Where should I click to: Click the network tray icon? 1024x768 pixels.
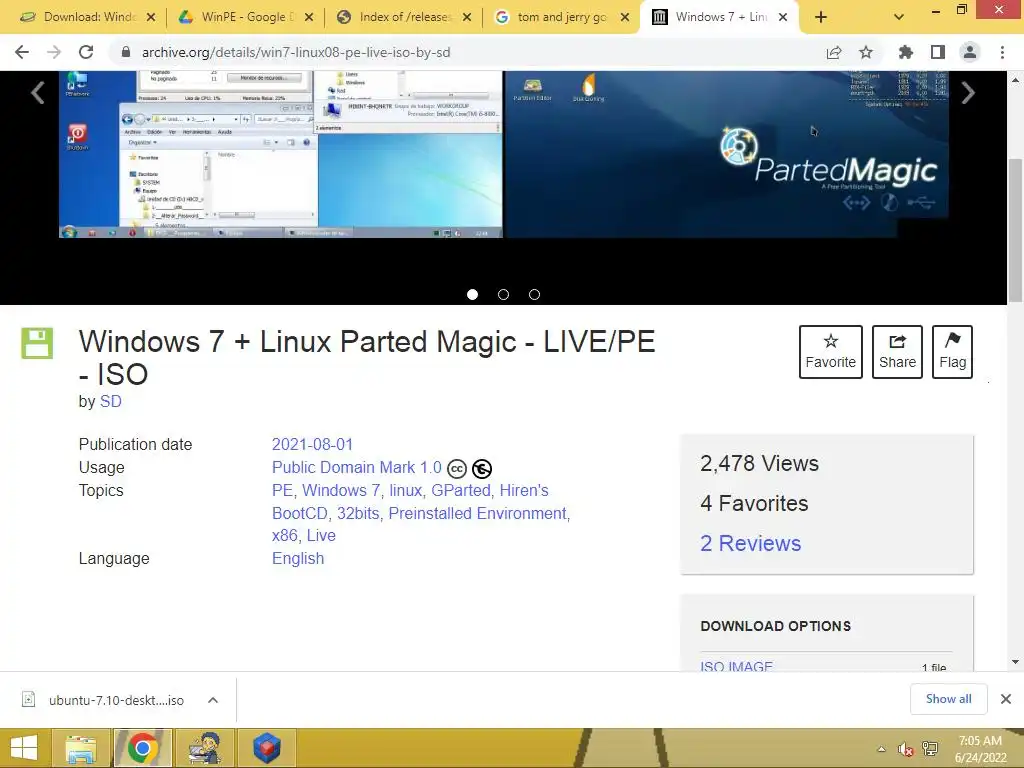tap(930, 749)
